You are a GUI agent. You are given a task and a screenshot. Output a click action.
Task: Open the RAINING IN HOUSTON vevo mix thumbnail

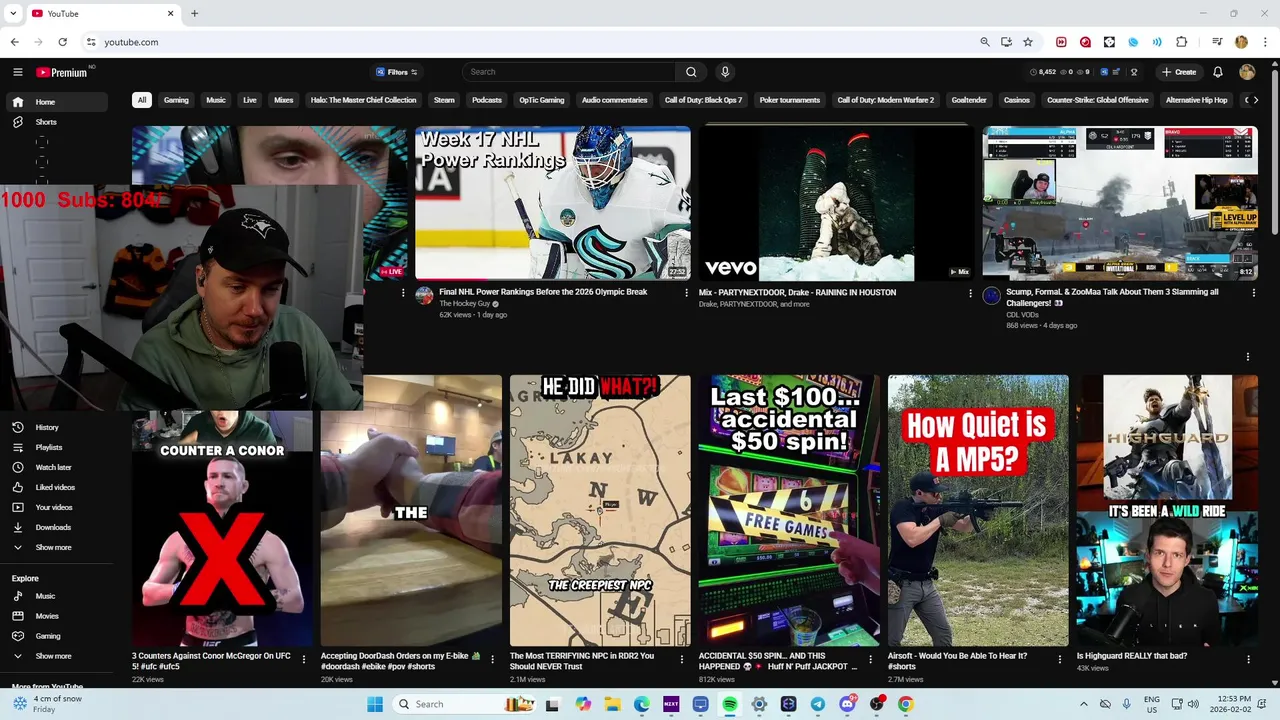(x=836, y=203)
